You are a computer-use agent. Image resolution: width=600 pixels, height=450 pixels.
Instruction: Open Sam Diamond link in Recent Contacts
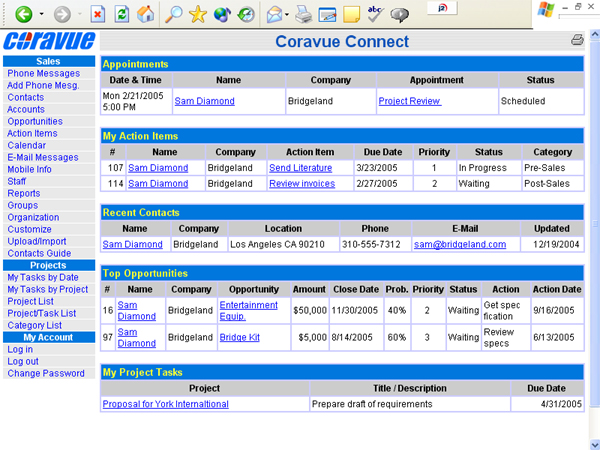point(132,244)
